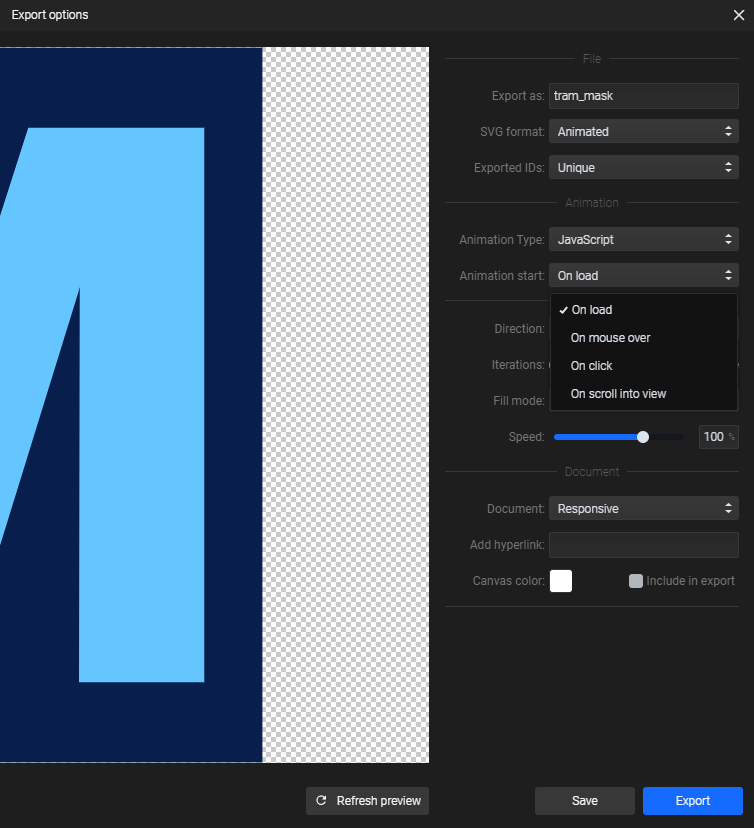Enable Include in export checkbox

point(636,581)
